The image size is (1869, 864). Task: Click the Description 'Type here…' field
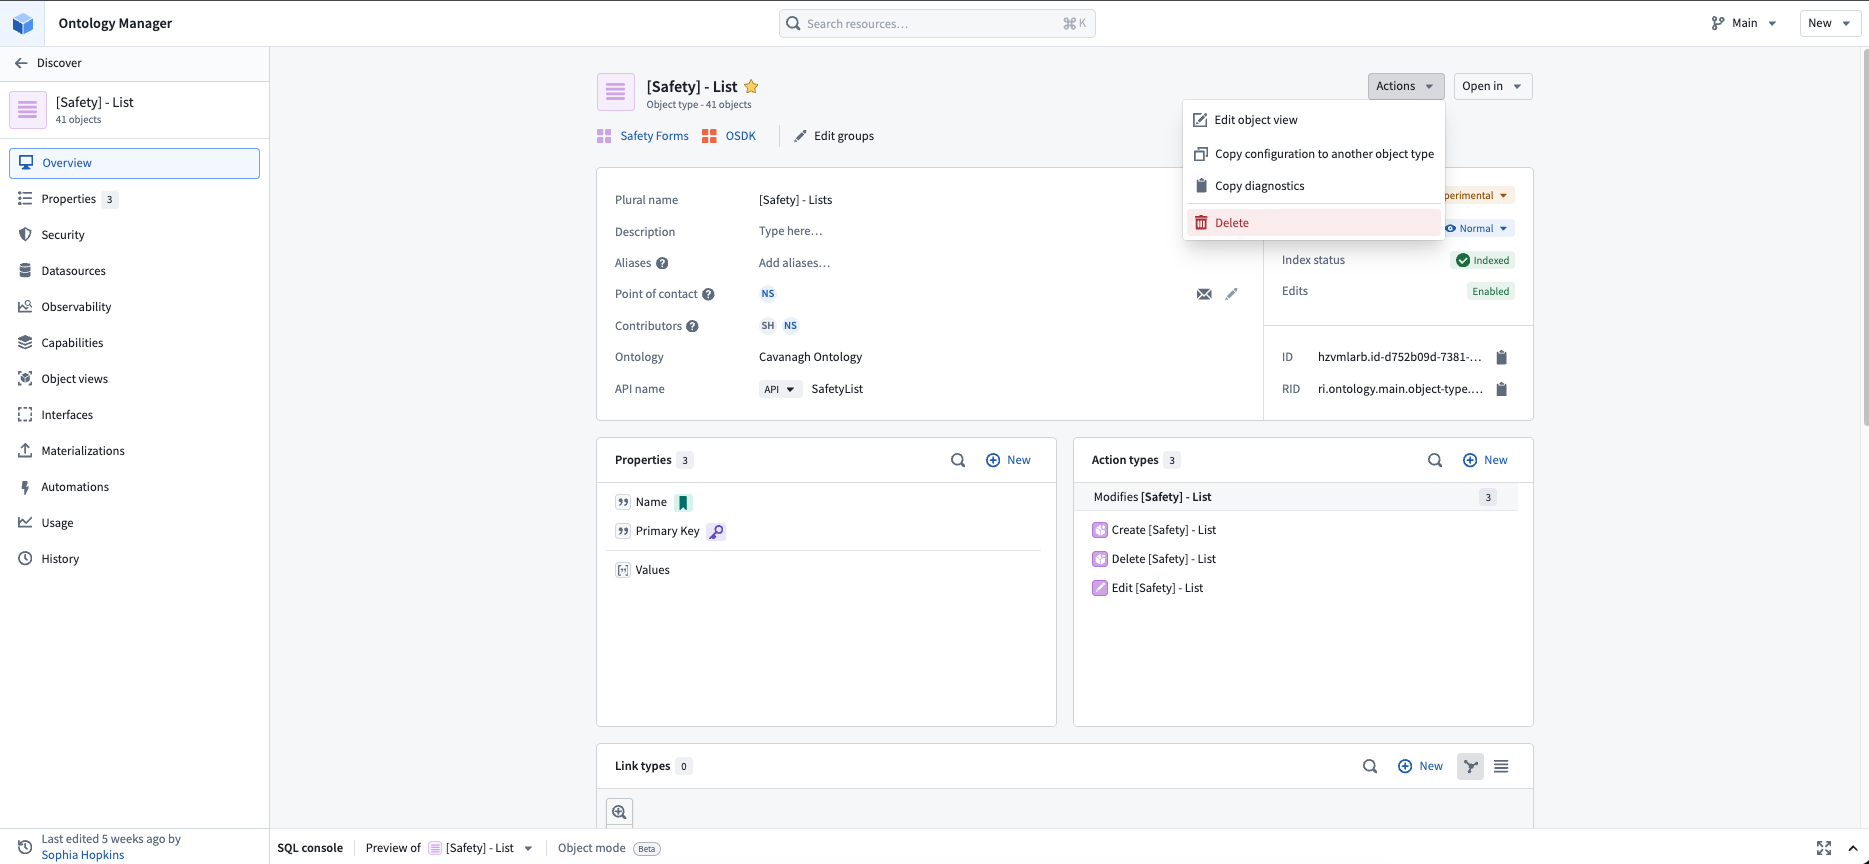click(x=790, y=231)
